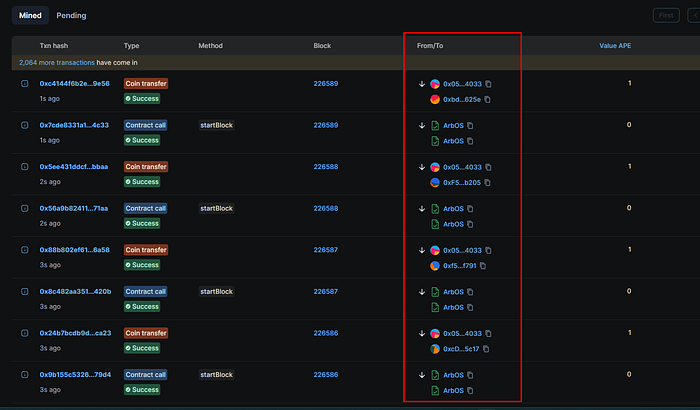Open transaction 0xc4144f6b2e...9e56
Viewport: 700px width, 410px height.
coord(75,84)
